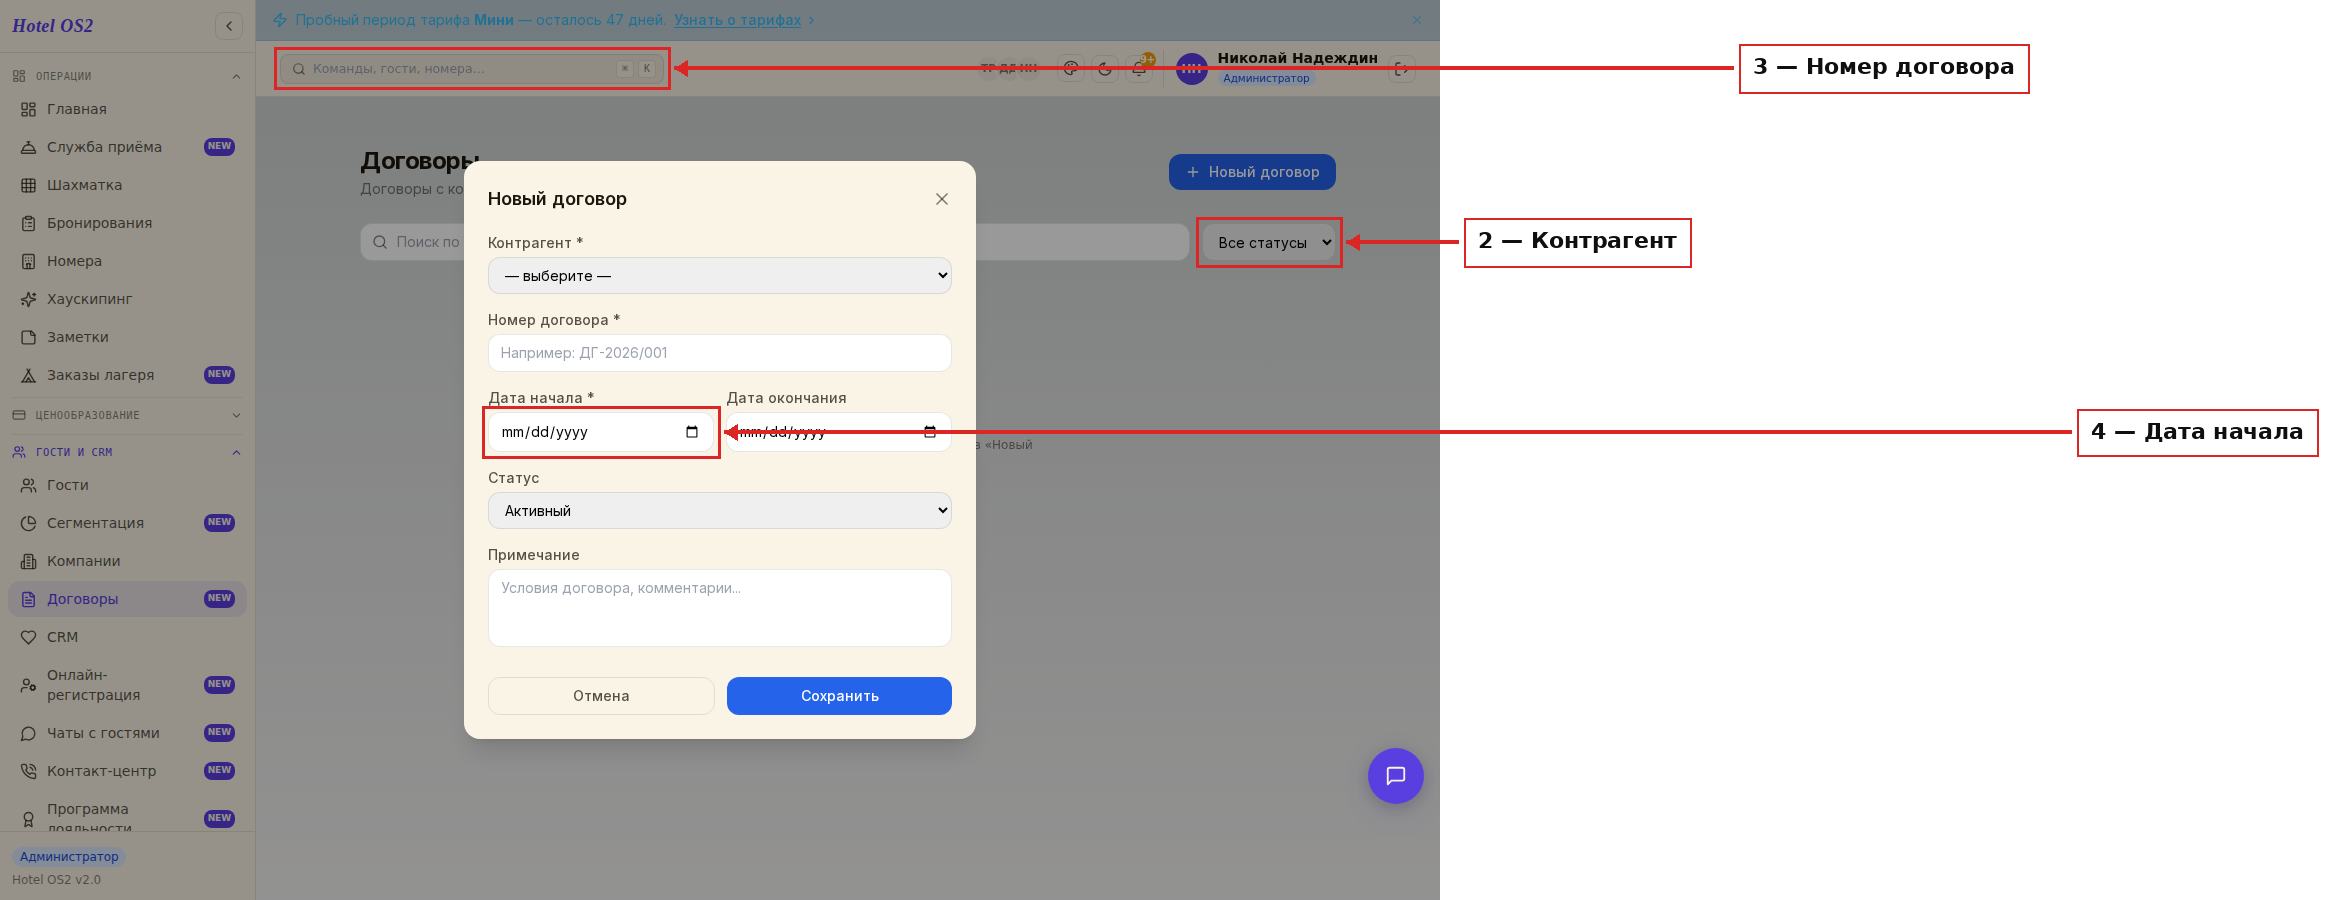Dismiss the trial period banner

[1417, 20]
